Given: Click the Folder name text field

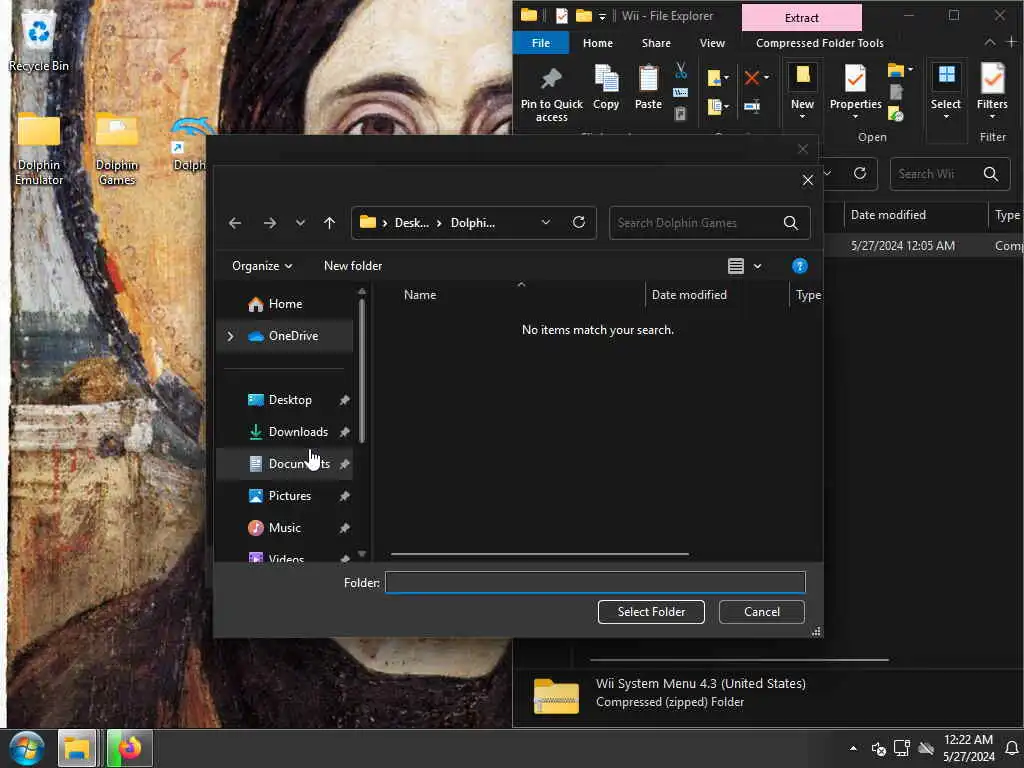Looking at the screenshot, I should click(x=595, y=582).
